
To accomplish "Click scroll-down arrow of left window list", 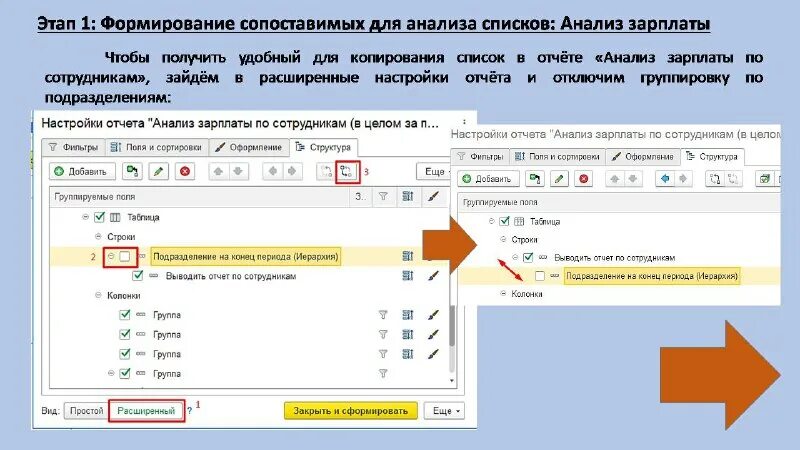I will click(x=452, y=381).
